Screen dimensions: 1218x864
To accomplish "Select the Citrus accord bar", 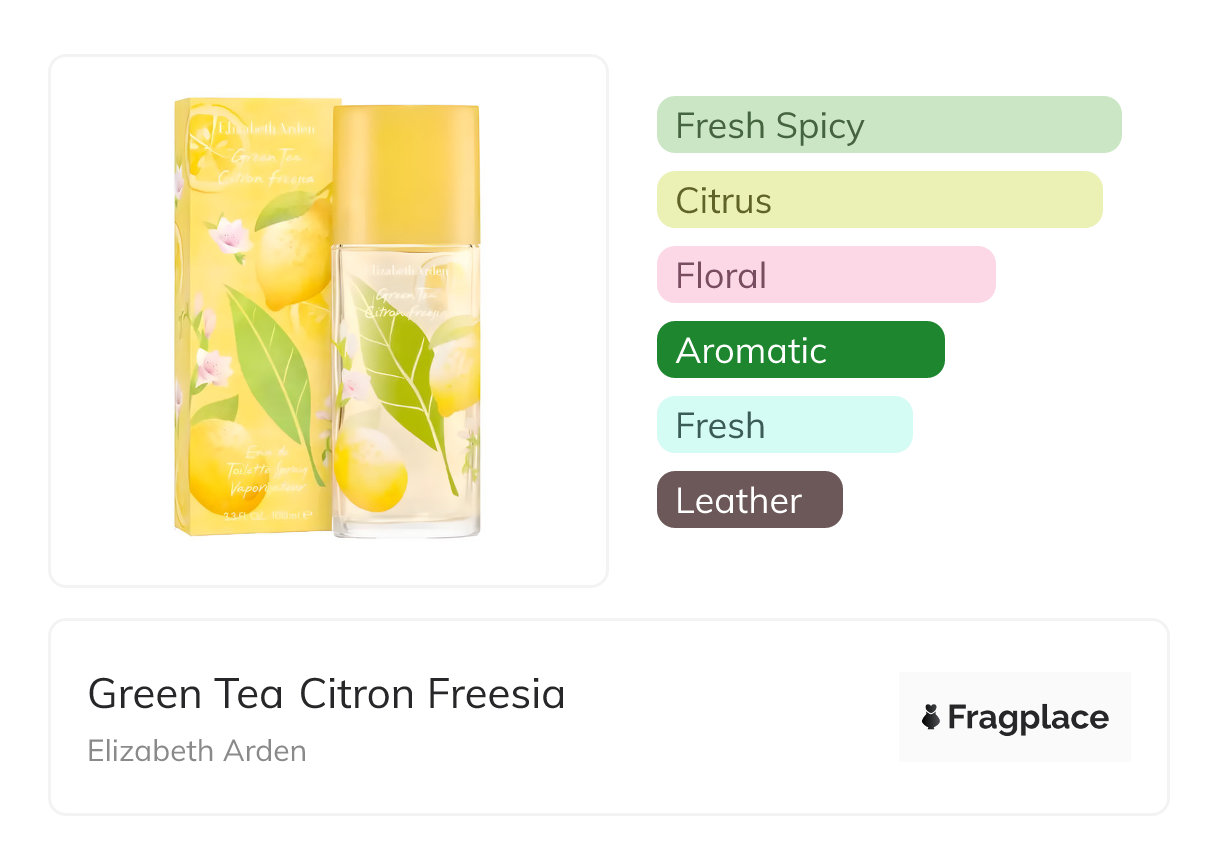I will click(x=879, y=200).
